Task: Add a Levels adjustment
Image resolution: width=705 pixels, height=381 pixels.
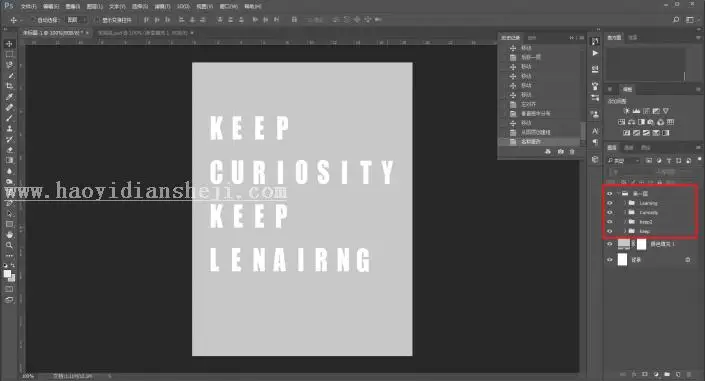Action: click(x=636, y=111)
